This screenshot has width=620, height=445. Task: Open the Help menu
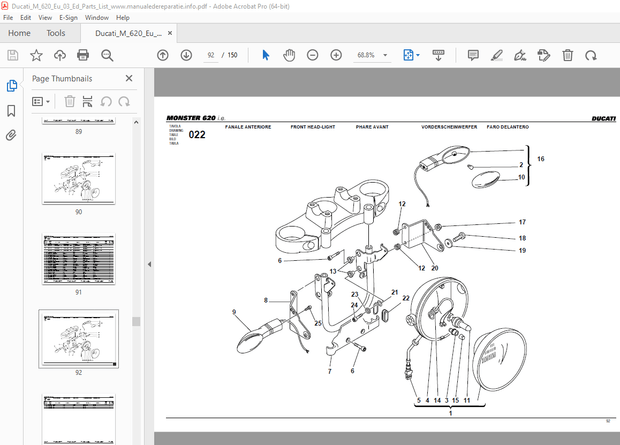pos(123,18)
